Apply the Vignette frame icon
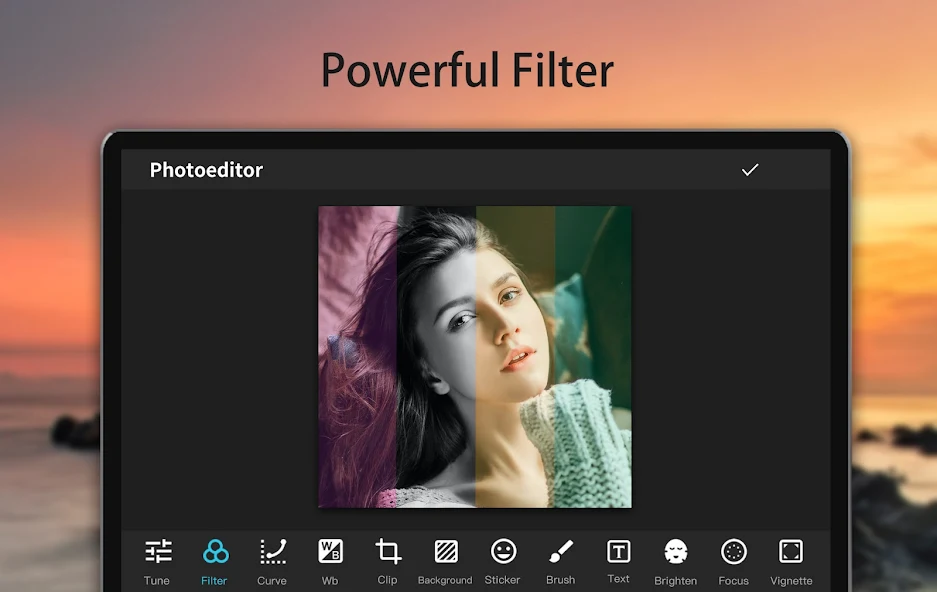Viewport: 937px width, 592px height. tap(791, 551)
